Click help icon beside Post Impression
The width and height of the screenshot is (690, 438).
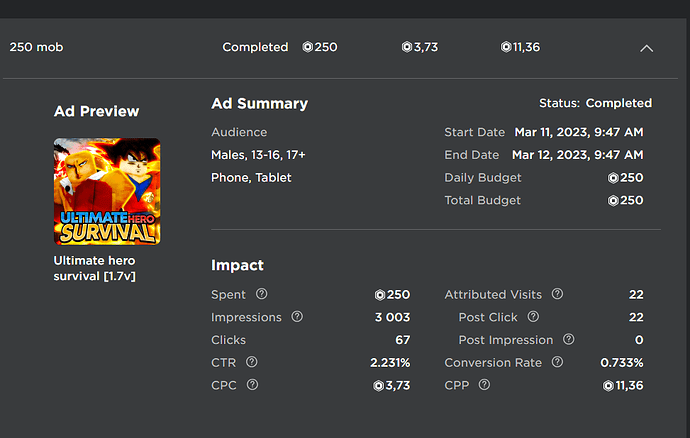tap(568, 340)
